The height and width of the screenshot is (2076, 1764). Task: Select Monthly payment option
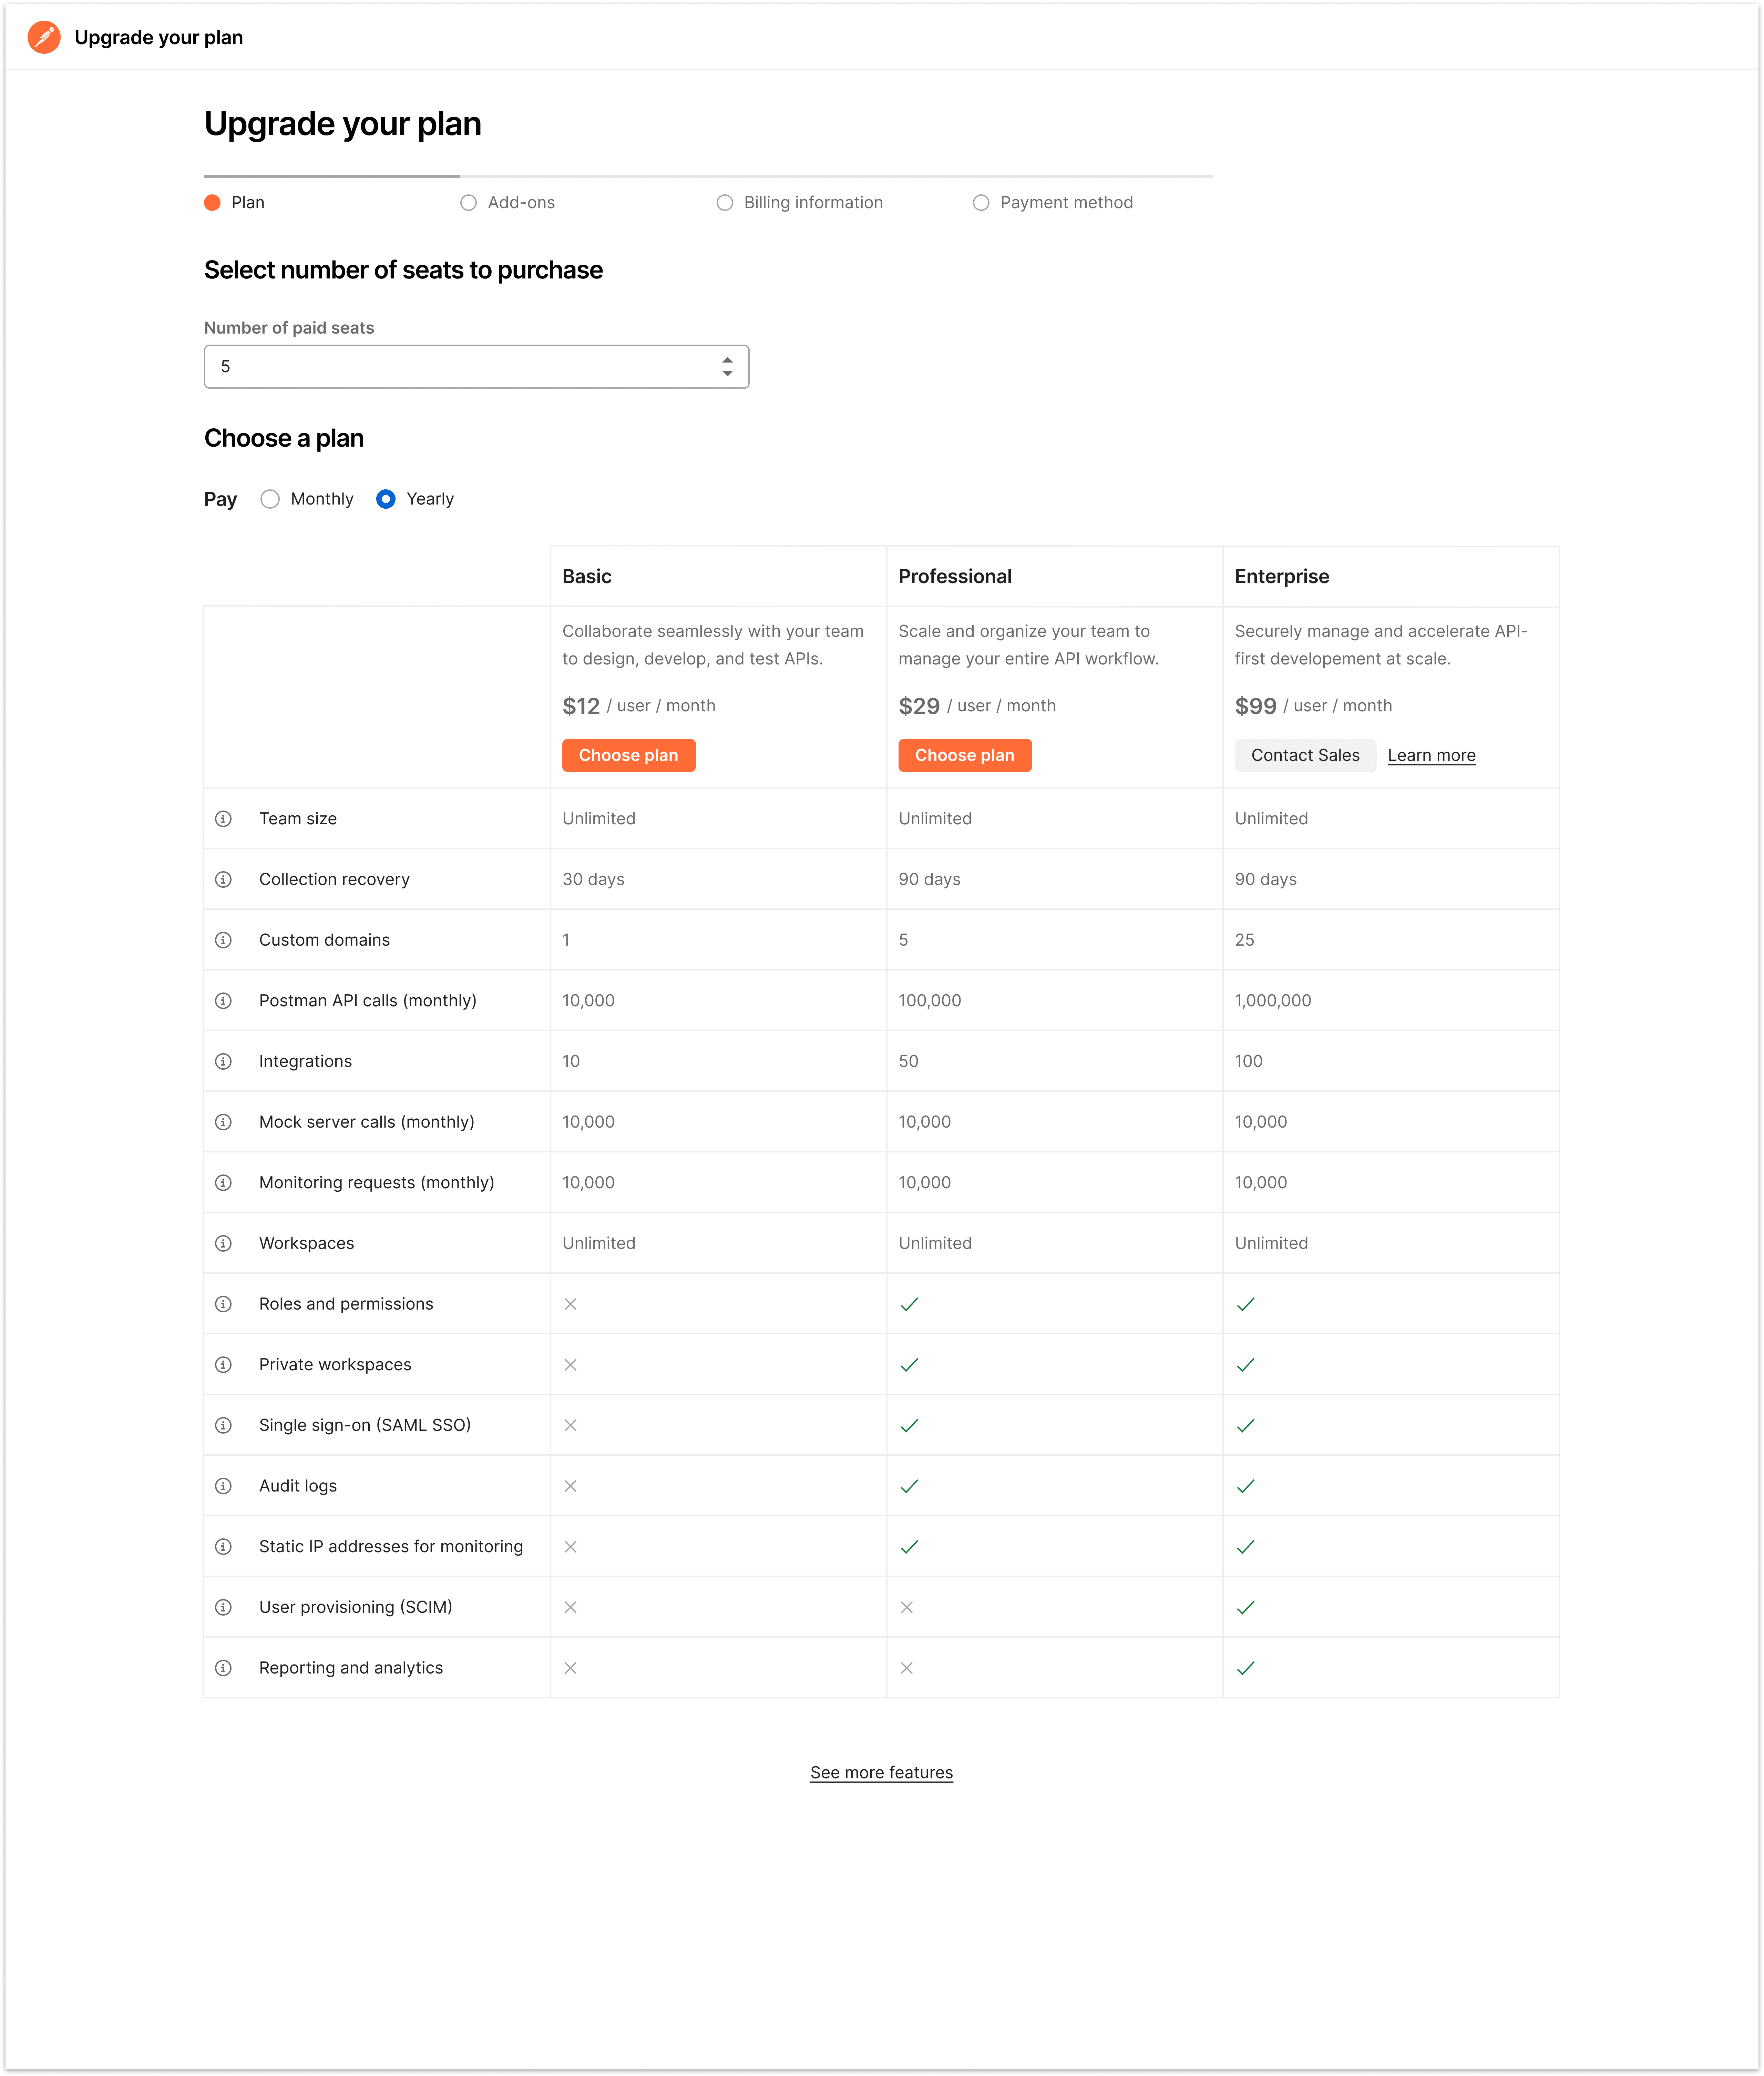point(270,499)
